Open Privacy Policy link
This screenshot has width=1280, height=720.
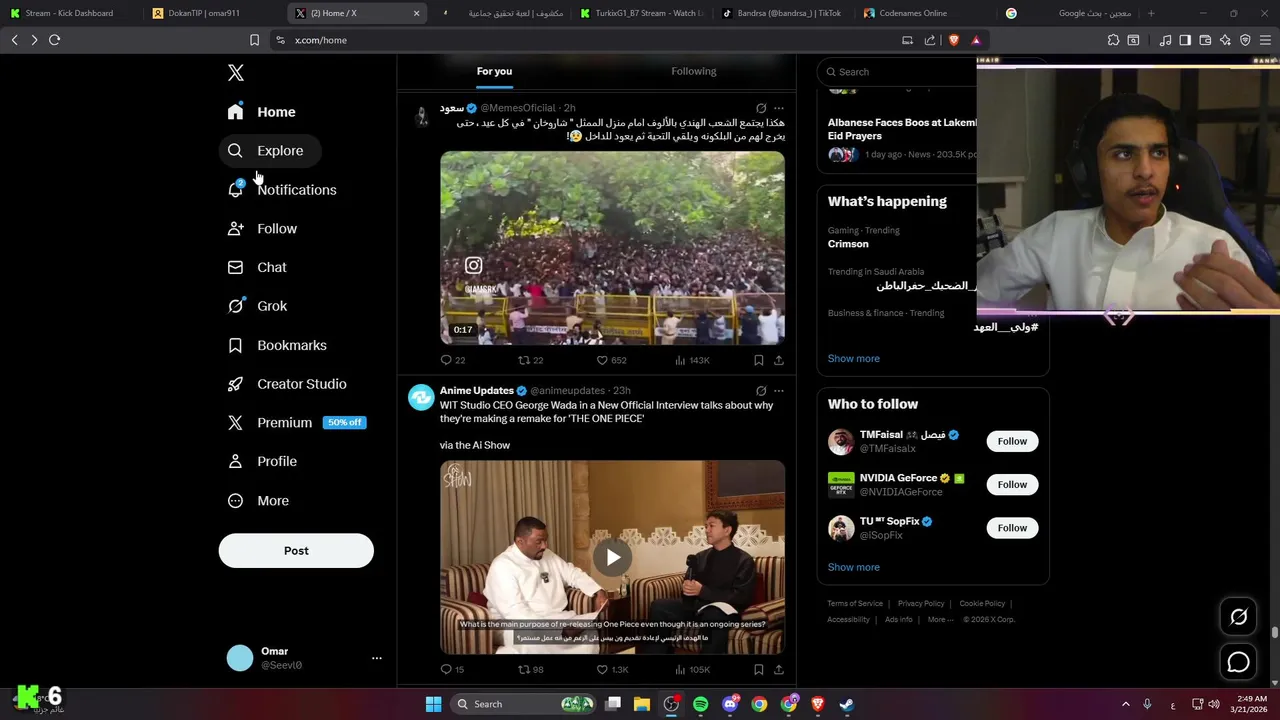(921, 604)
